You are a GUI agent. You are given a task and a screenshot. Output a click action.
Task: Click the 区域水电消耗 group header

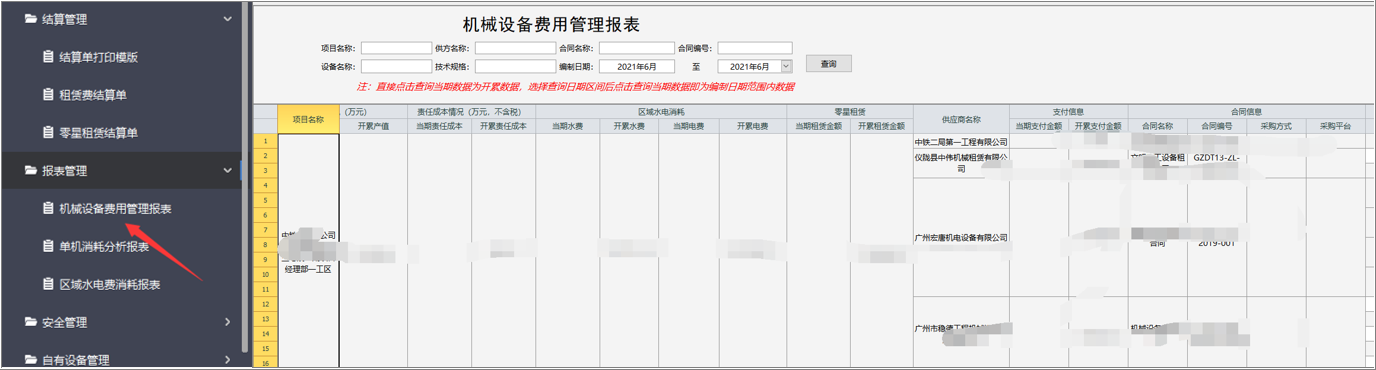pos(661,112)
